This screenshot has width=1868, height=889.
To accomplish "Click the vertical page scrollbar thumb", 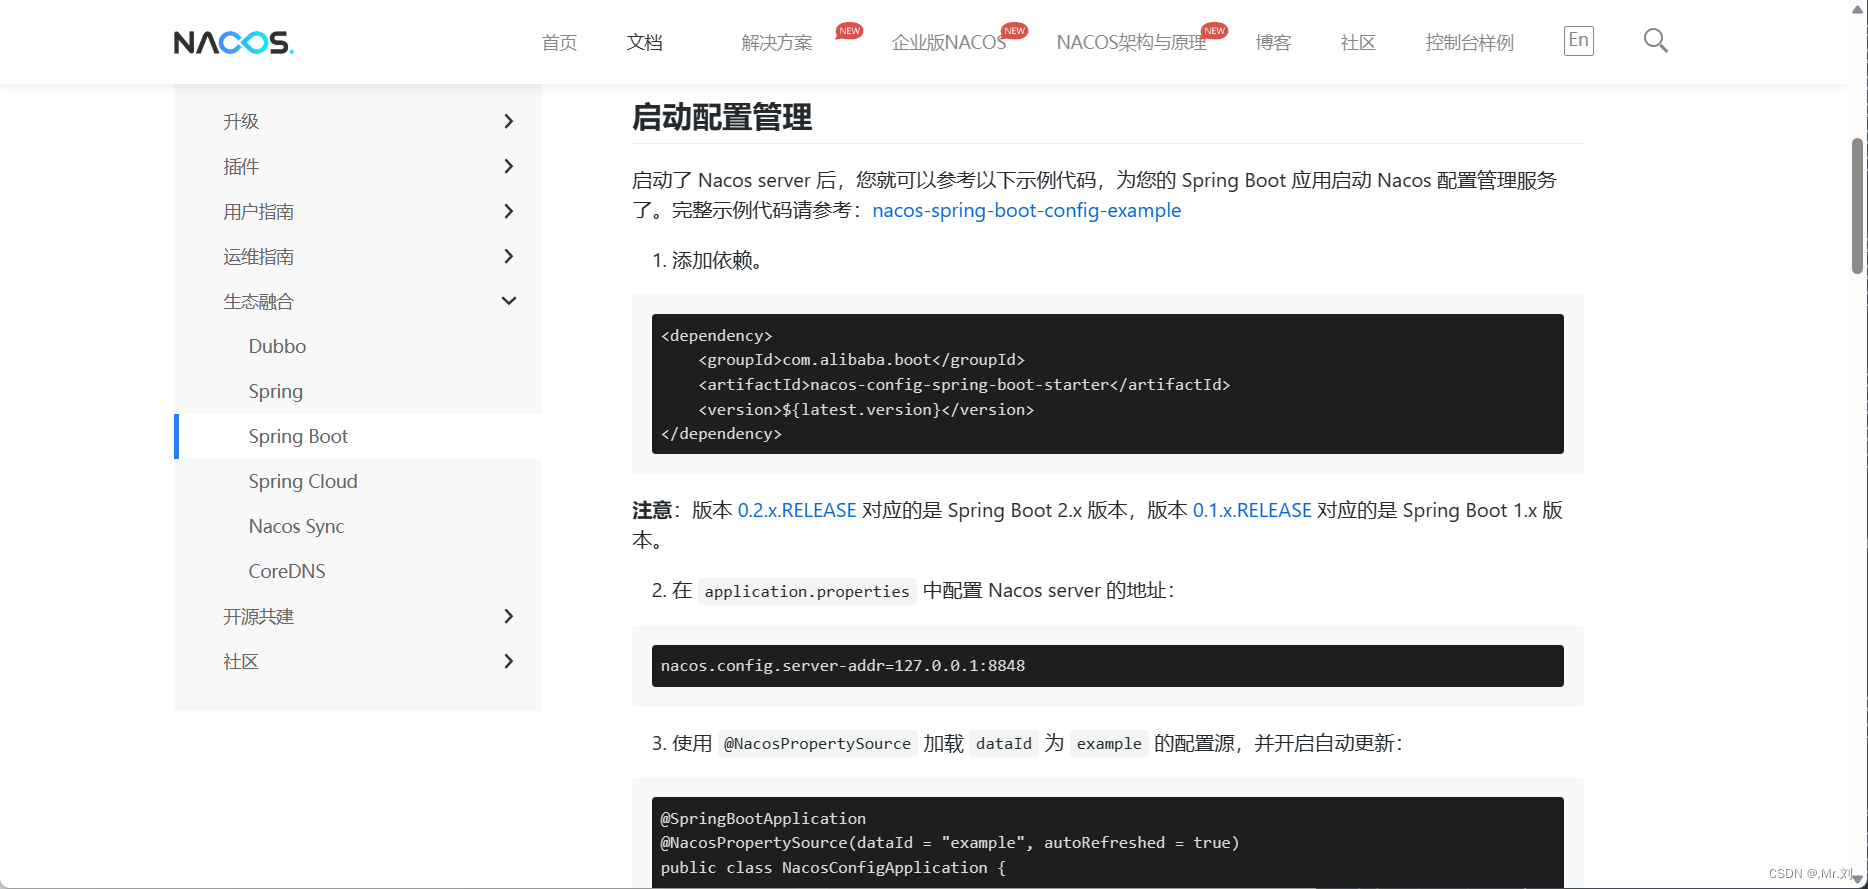I will tap(1858, 205).
